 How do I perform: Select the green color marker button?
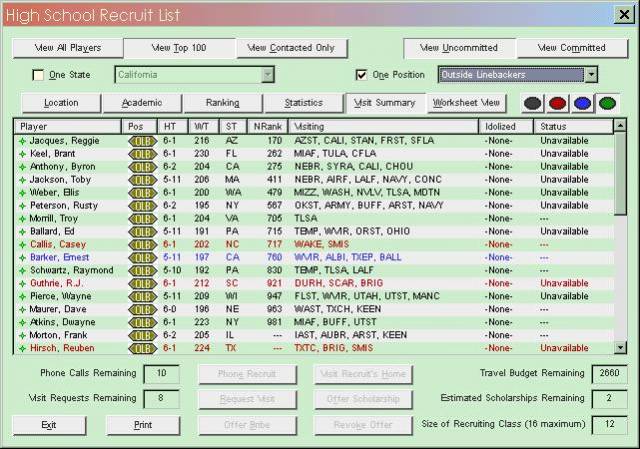coord(607,103)
